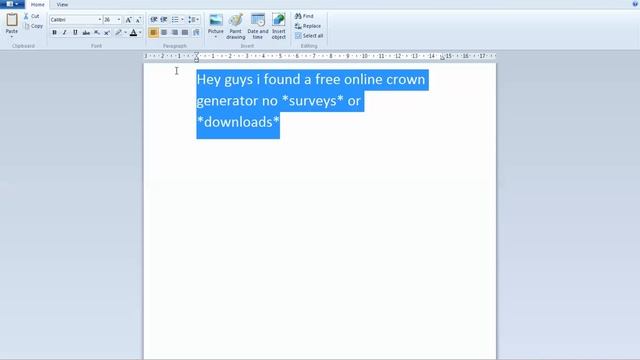Click the word "*downloads*" in the document
The image size is (640, 360).
pos(238,122)
